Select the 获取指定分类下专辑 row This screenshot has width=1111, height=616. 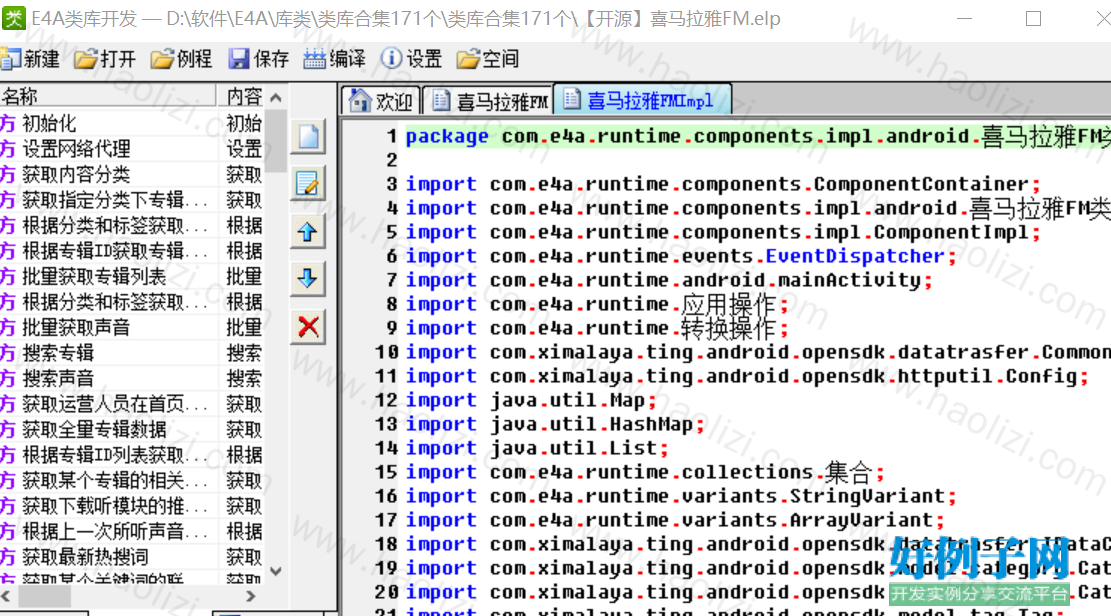pyautogui.click(x=132, y=200)
